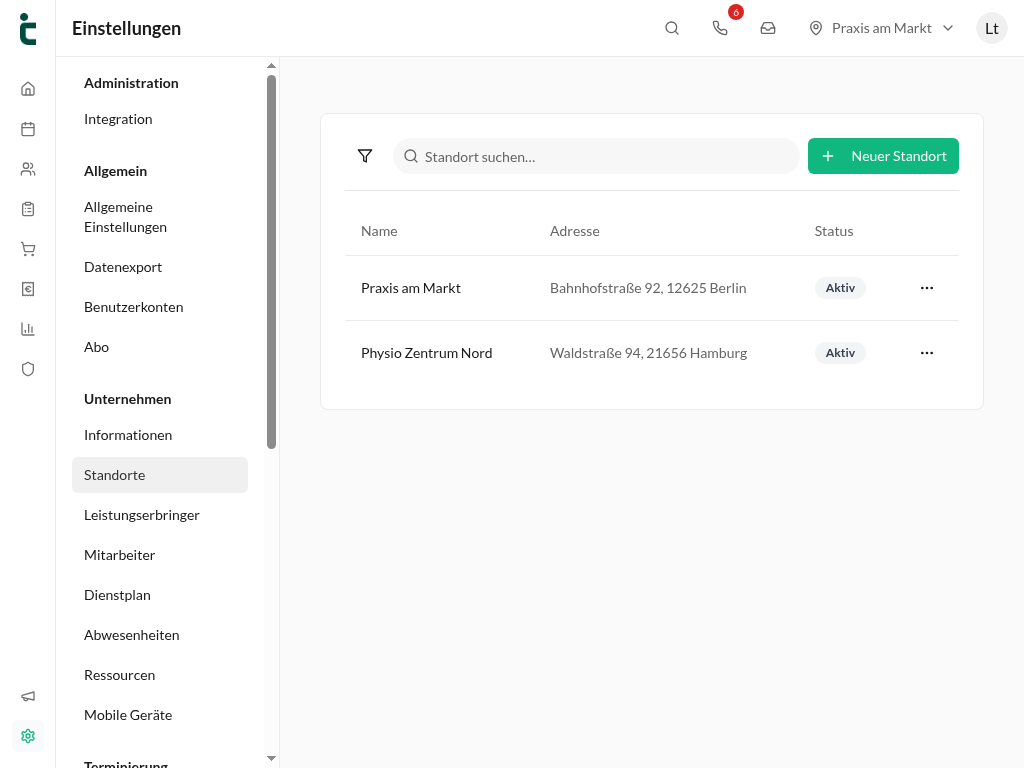
Task: Open the home icon in left rail
Action: pos(27,89)
